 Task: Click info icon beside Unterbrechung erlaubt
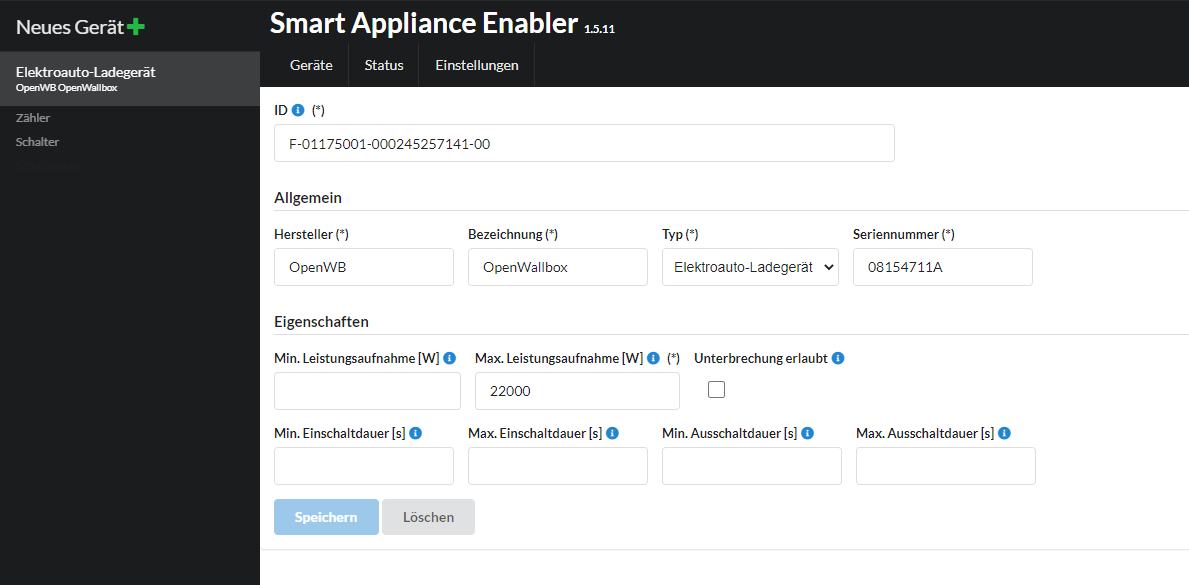(838, 358)
